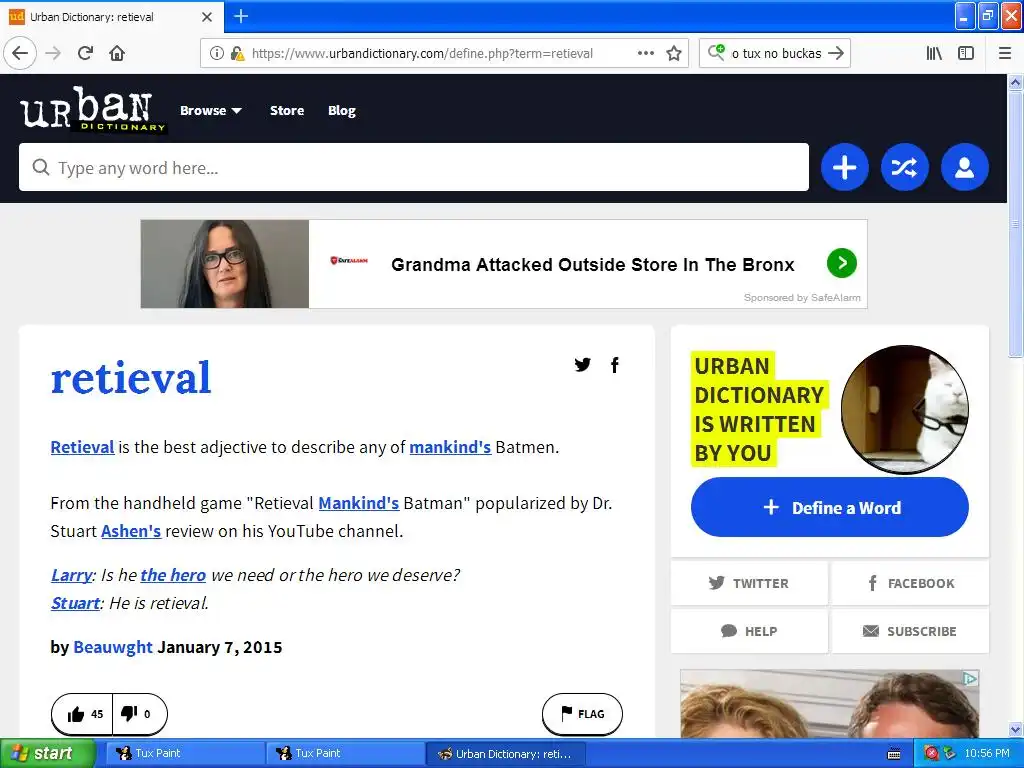Open the user account profile icon
Screen dimensions: 1024x768
pos(965,167)
